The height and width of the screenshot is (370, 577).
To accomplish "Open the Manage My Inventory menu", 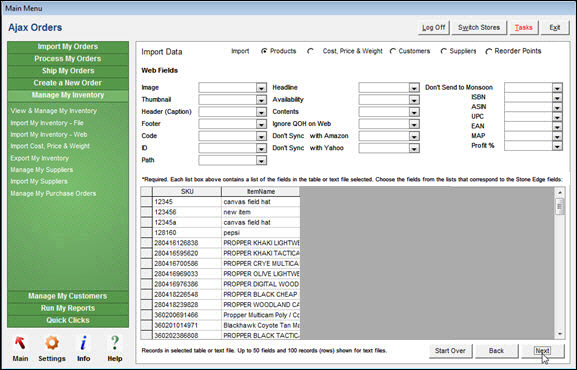I will point(68,95).
